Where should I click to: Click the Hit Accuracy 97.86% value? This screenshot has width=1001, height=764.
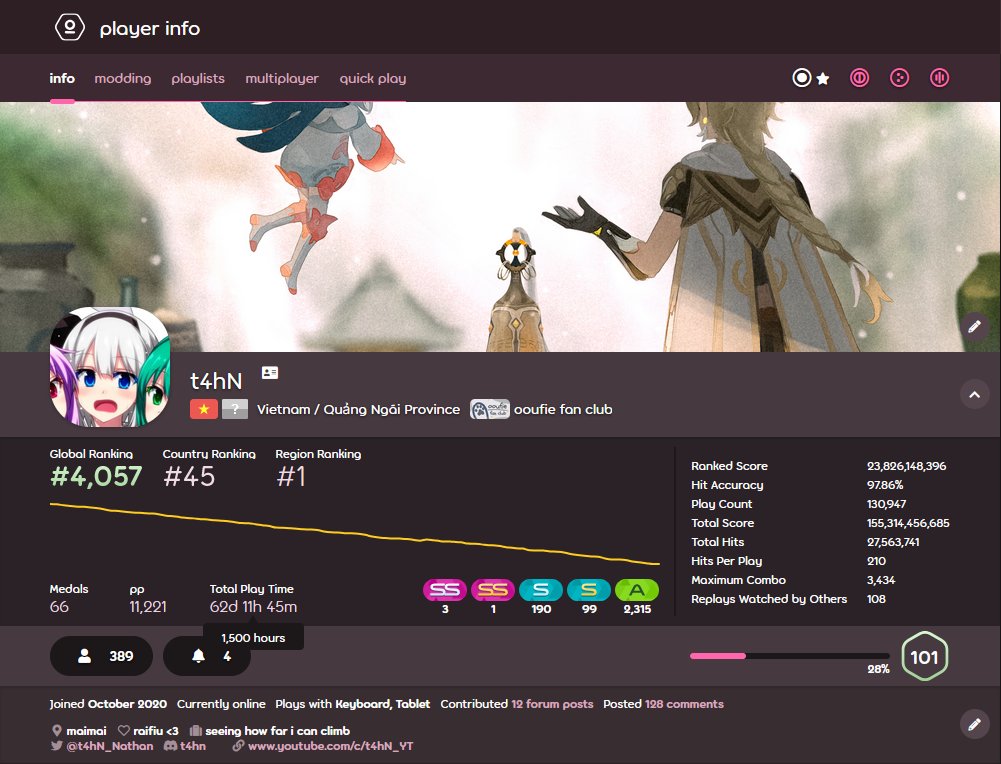(885, 485)
